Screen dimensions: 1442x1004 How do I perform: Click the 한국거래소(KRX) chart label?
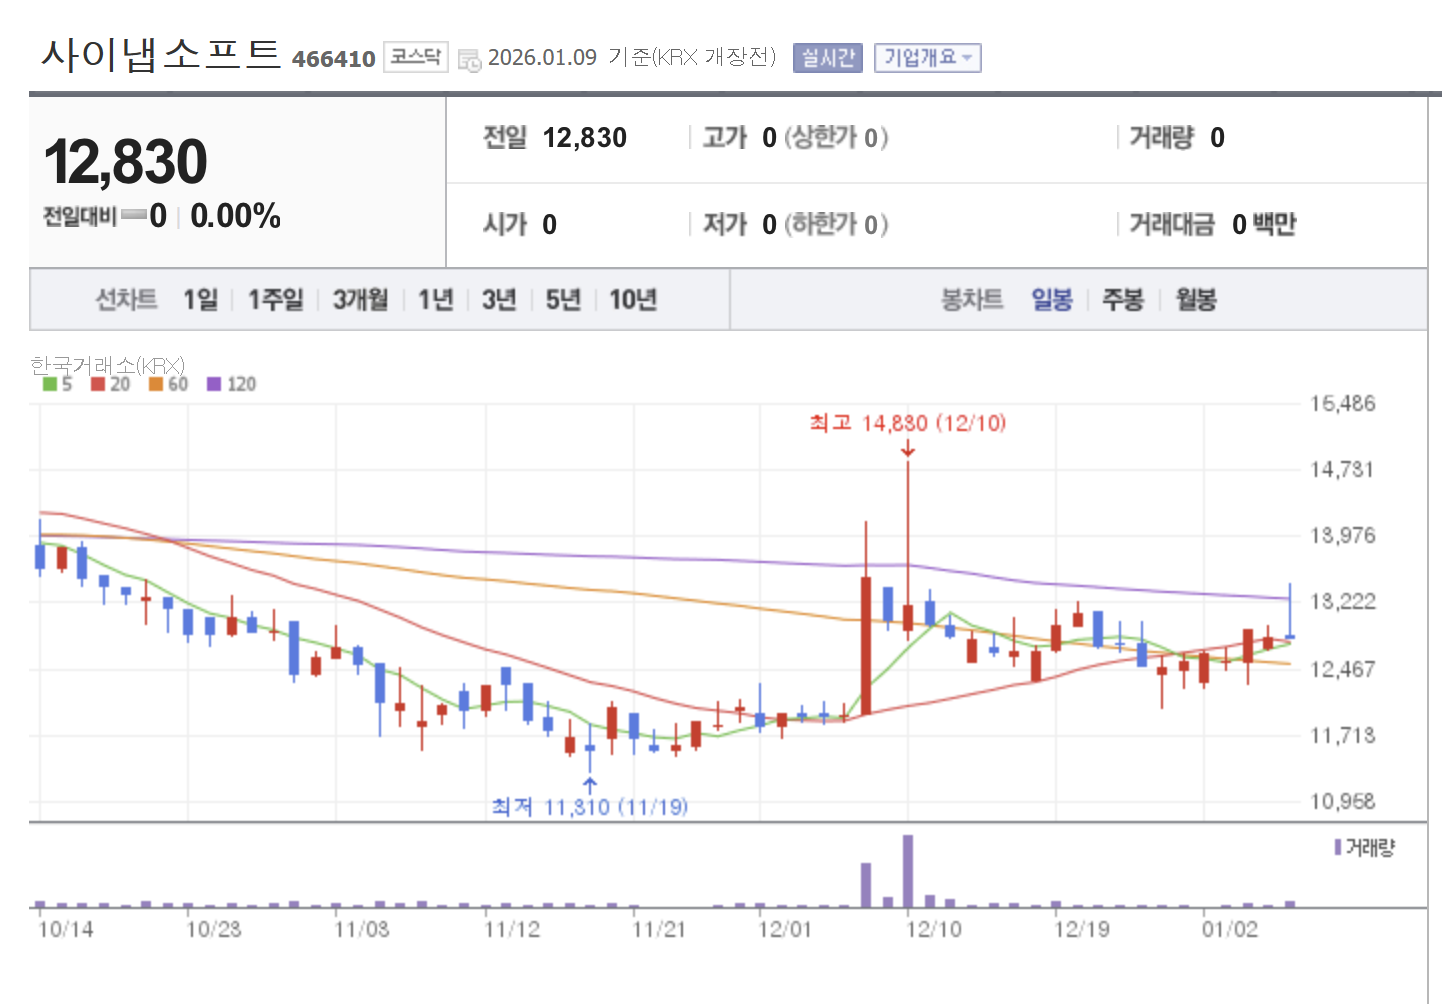coord(107,365)
